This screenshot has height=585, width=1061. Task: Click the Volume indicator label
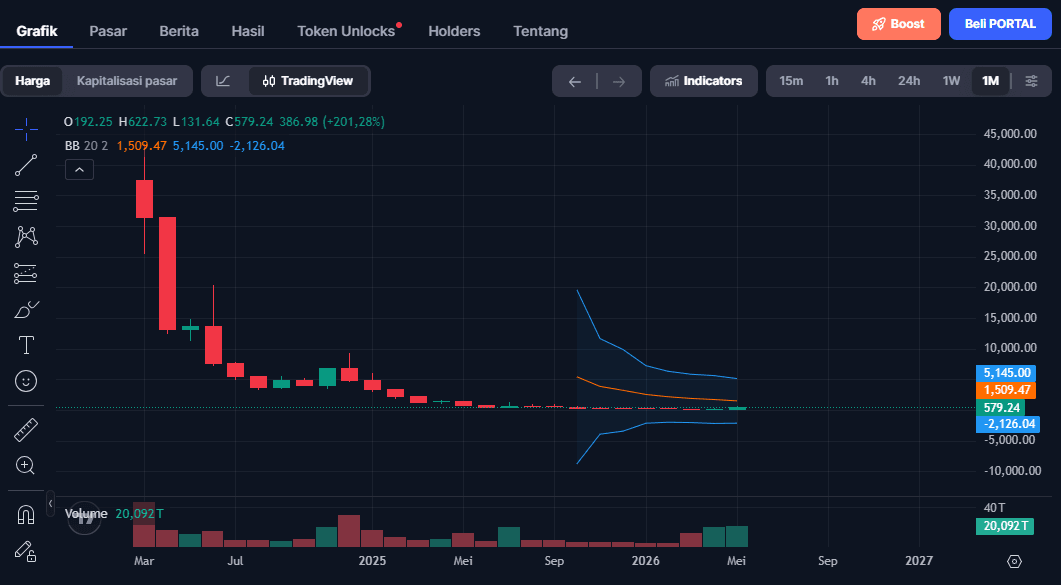tap(86, 514)
